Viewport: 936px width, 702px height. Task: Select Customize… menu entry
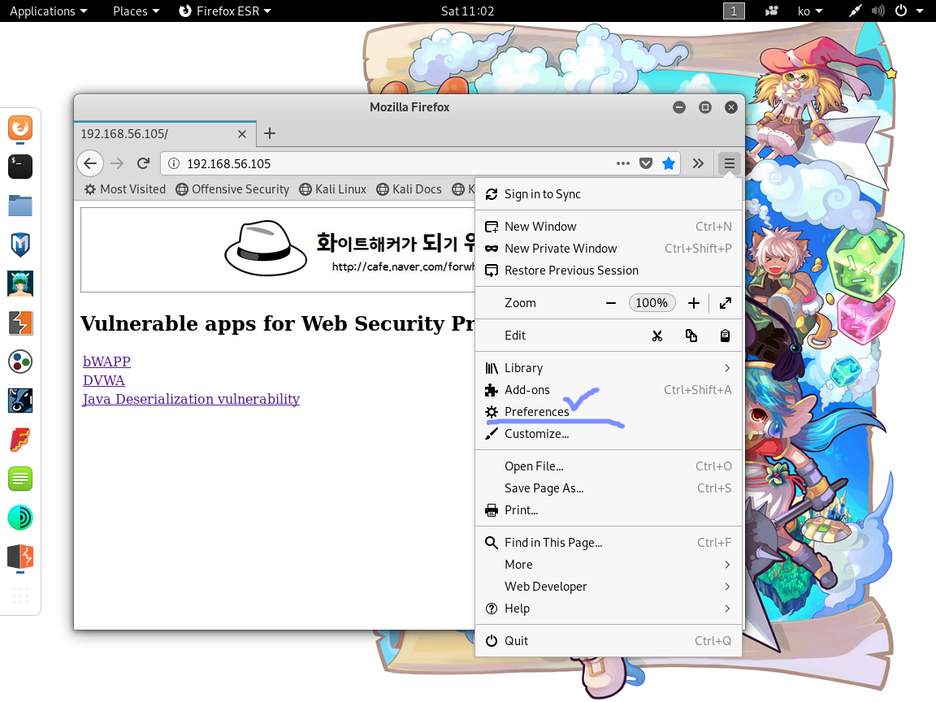608,434
